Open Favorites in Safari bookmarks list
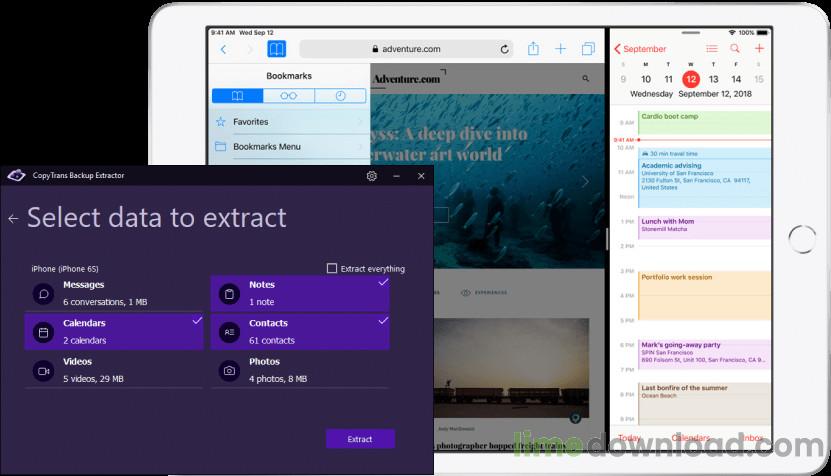The image size is (831, 476). point(289,122)
